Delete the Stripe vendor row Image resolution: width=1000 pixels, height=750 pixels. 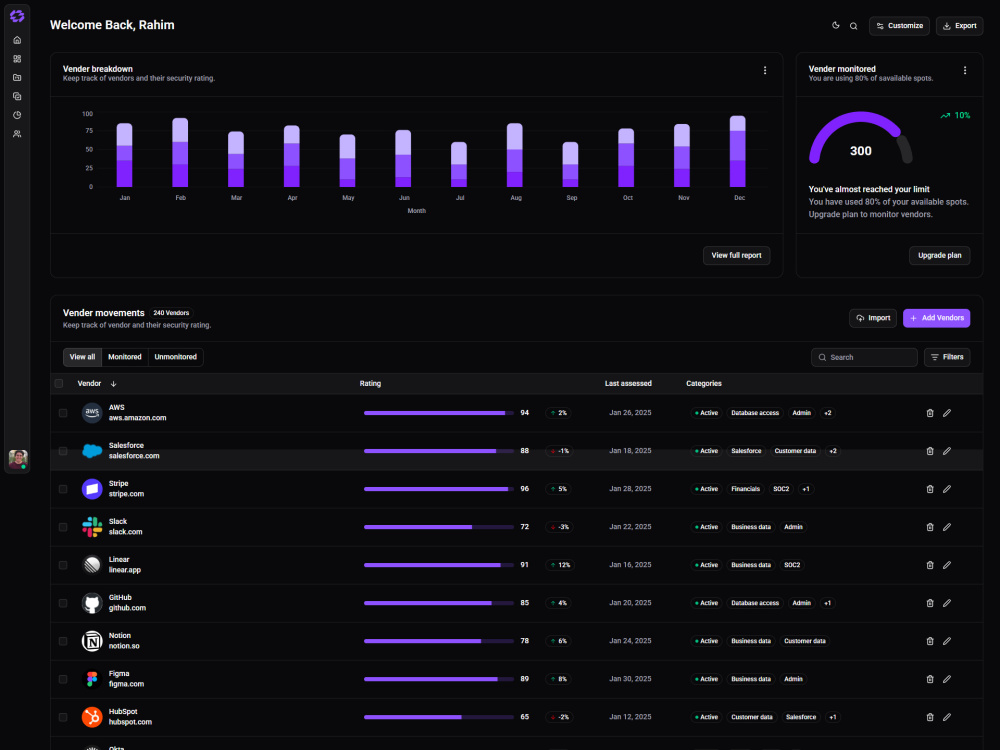[x=930, y=489]
